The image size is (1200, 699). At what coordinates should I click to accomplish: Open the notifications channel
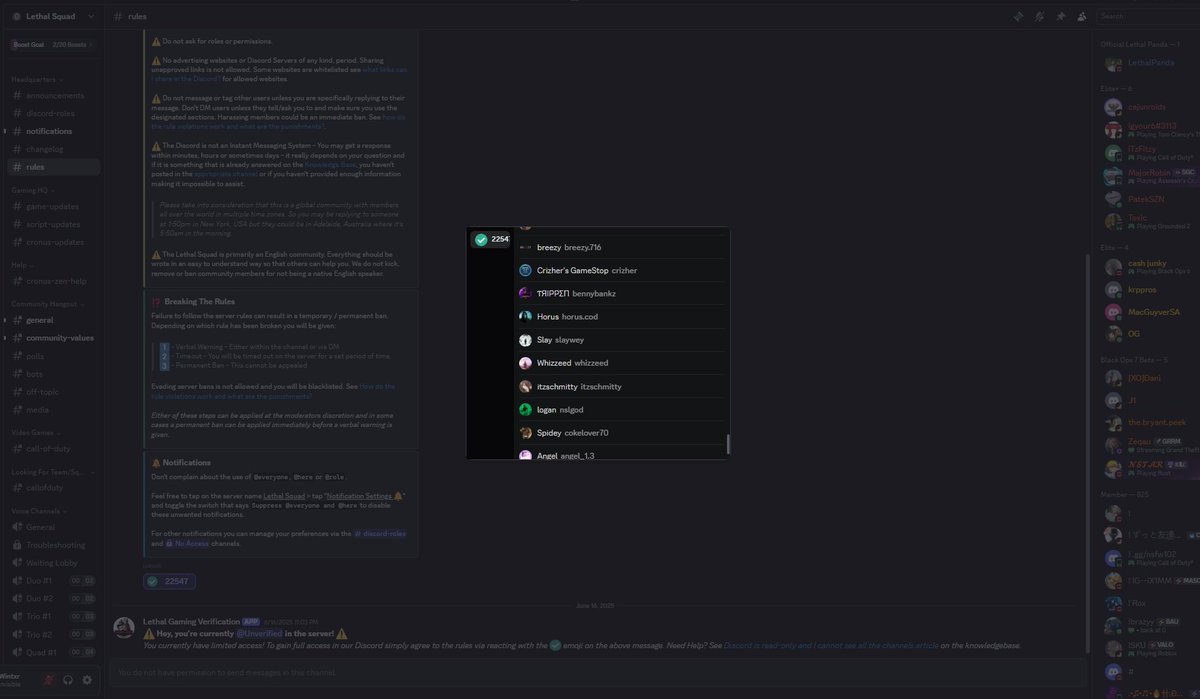point(54,131)
